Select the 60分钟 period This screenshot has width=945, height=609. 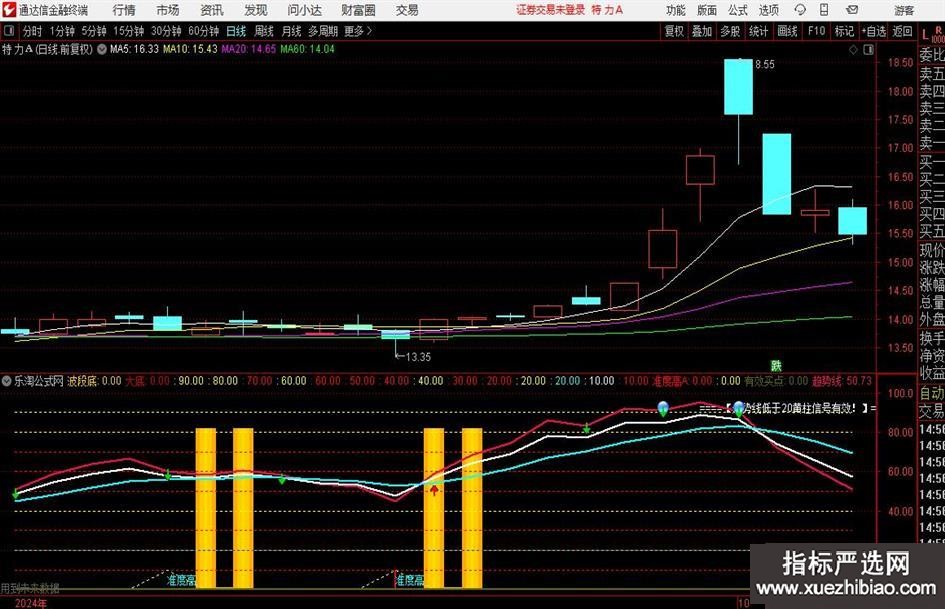tap(204, 31)
